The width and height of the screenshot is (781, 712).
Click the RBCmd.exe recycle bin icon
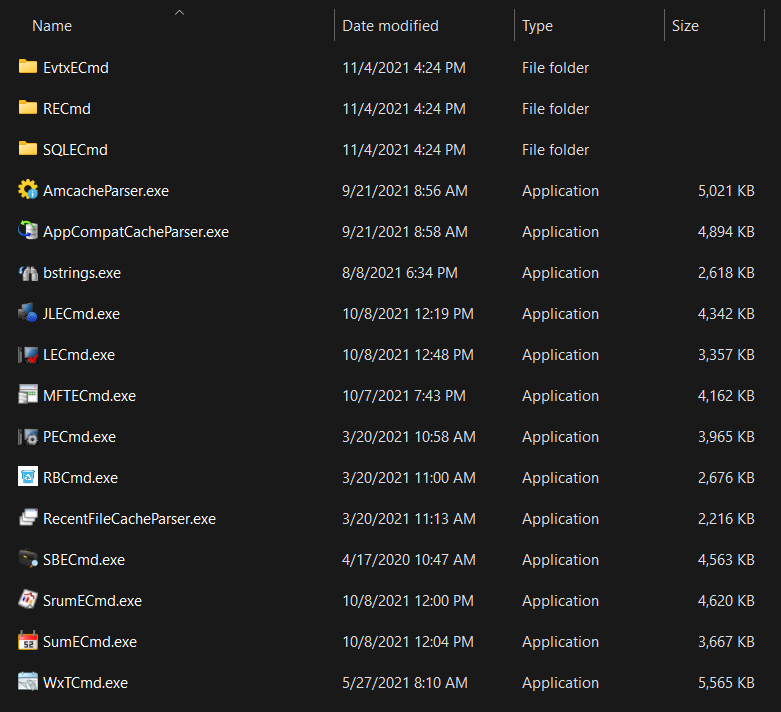tap(28, 477)
